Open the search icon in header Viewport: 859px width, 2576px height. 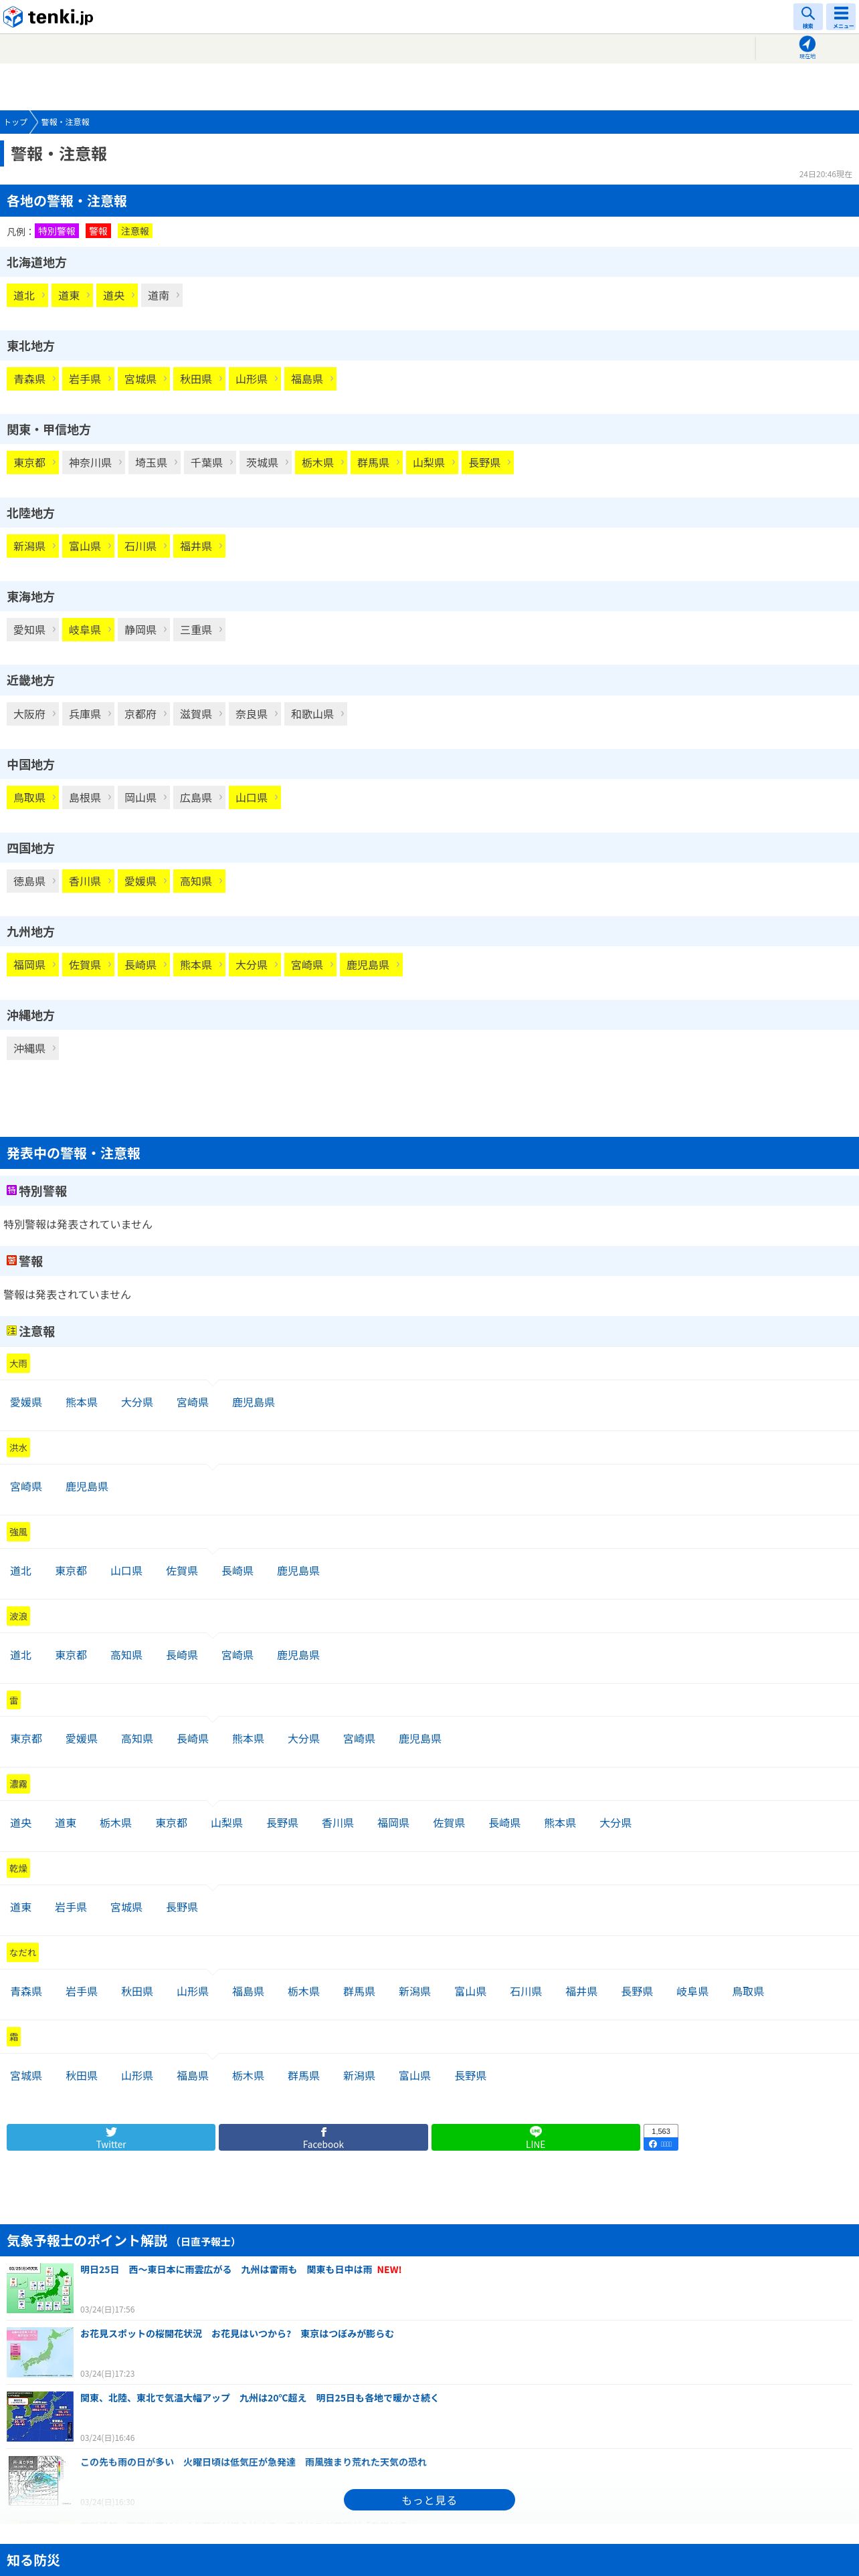(807, 17)
